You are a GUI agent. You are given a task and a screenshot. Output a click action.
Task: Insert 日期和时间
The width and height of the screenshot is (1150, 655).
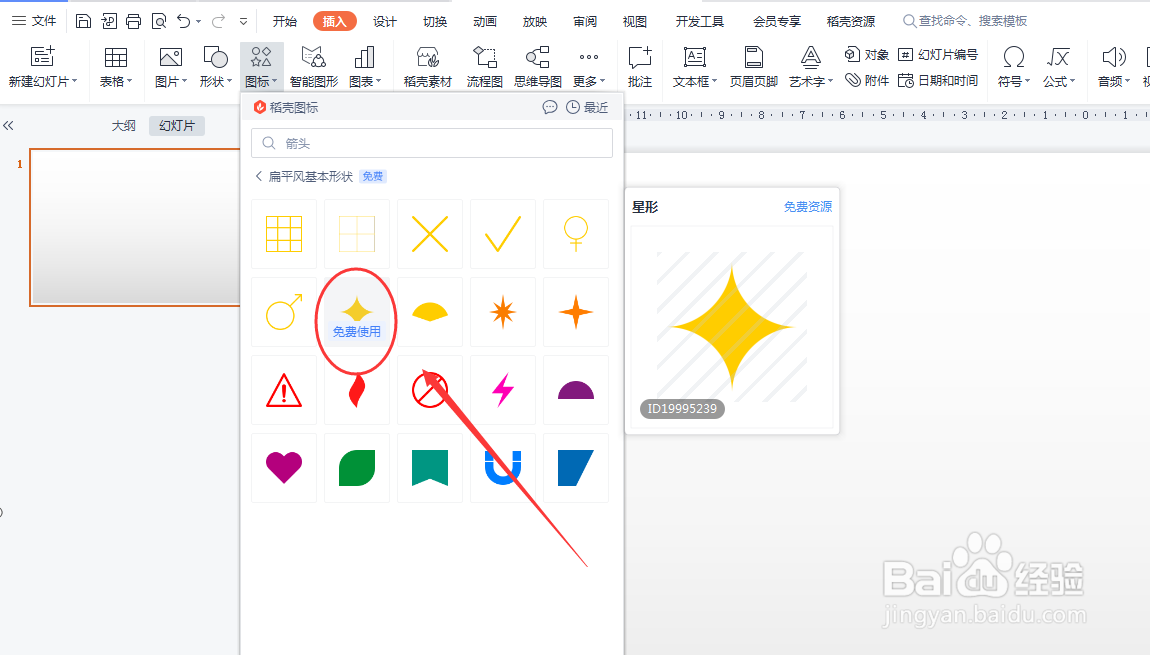coord(937,80)
